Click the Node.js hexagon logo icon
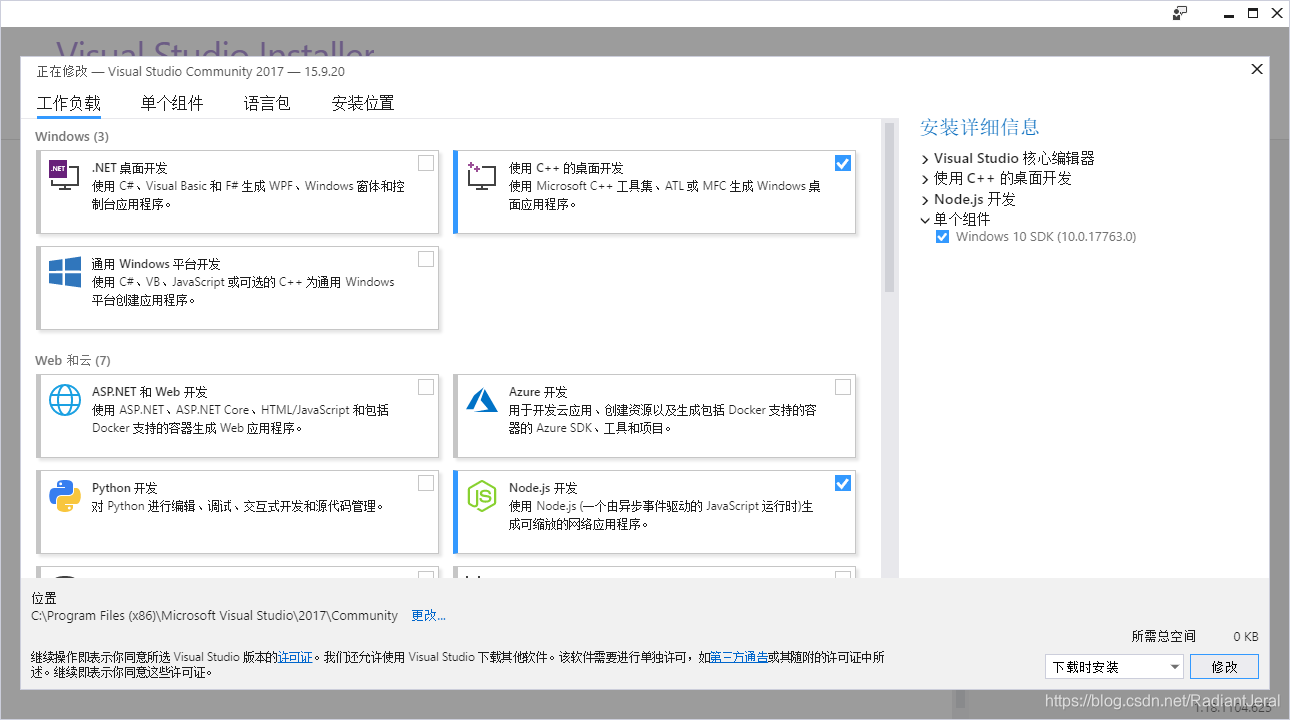The width and height of the screenshot is (1290, 720). (482, 496)
